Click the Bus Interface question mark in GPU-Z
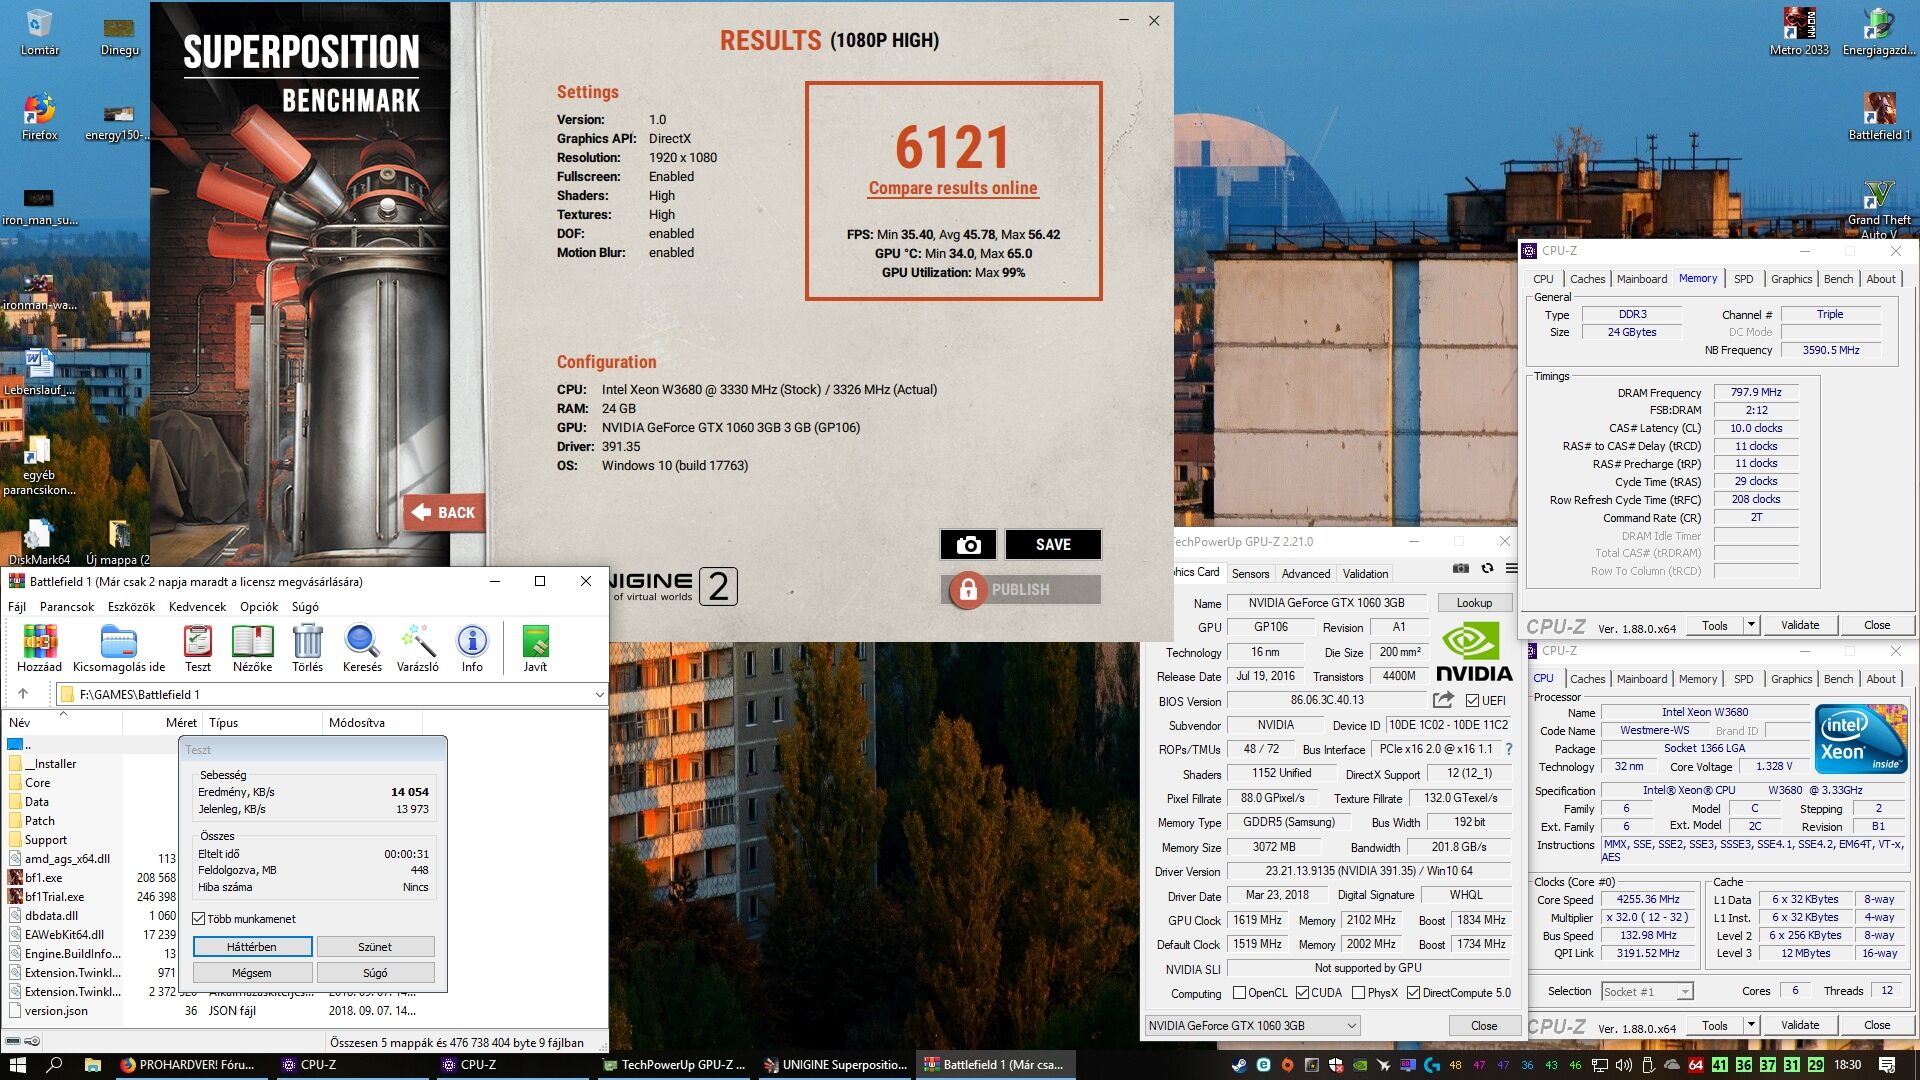1920x1080 pixels. pos(1508,749)
